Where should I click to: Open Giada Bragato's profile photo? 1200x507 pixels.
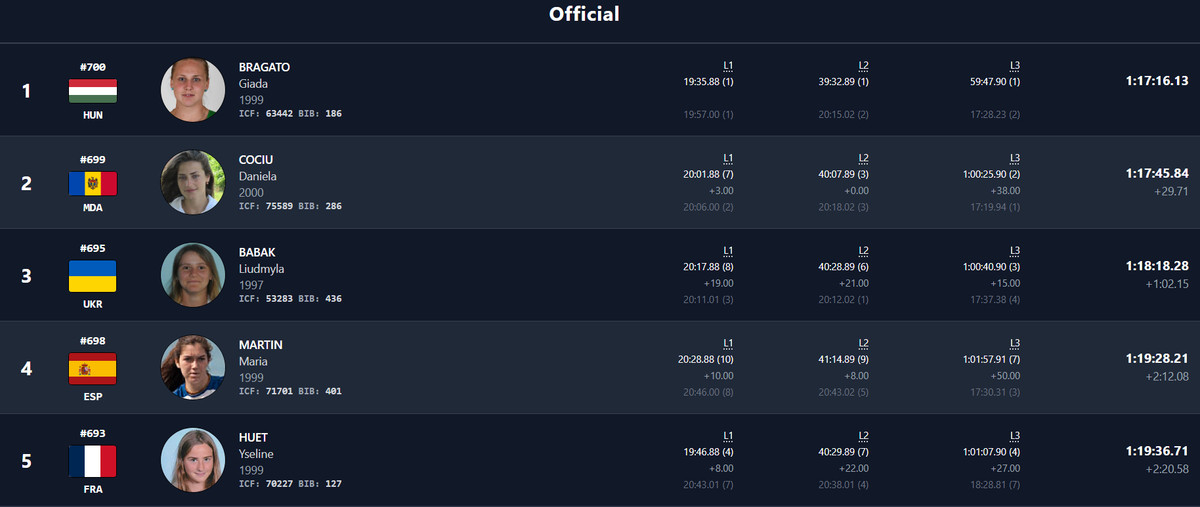[x=193, y=90]
